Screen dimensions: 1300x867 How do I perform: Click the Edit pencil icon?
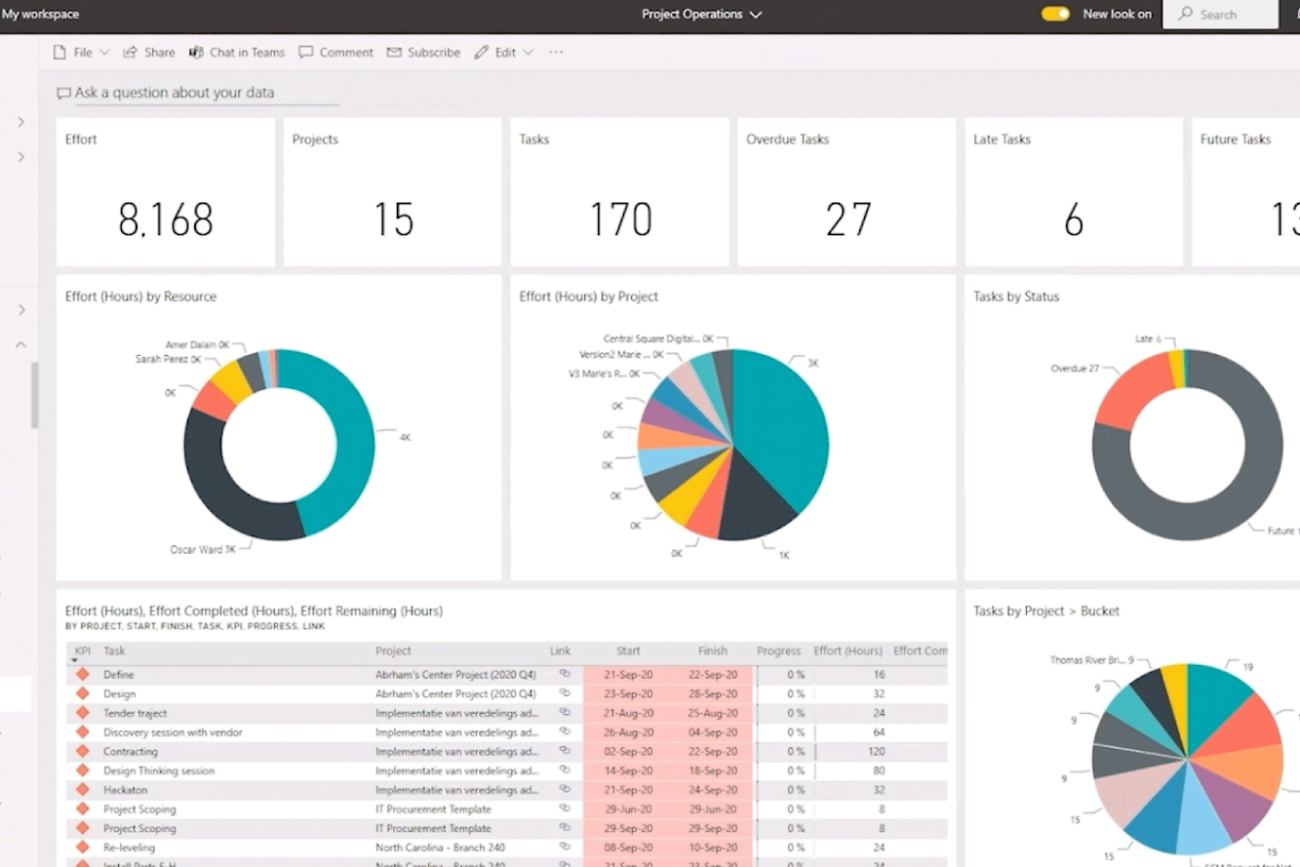pos(482,52)
